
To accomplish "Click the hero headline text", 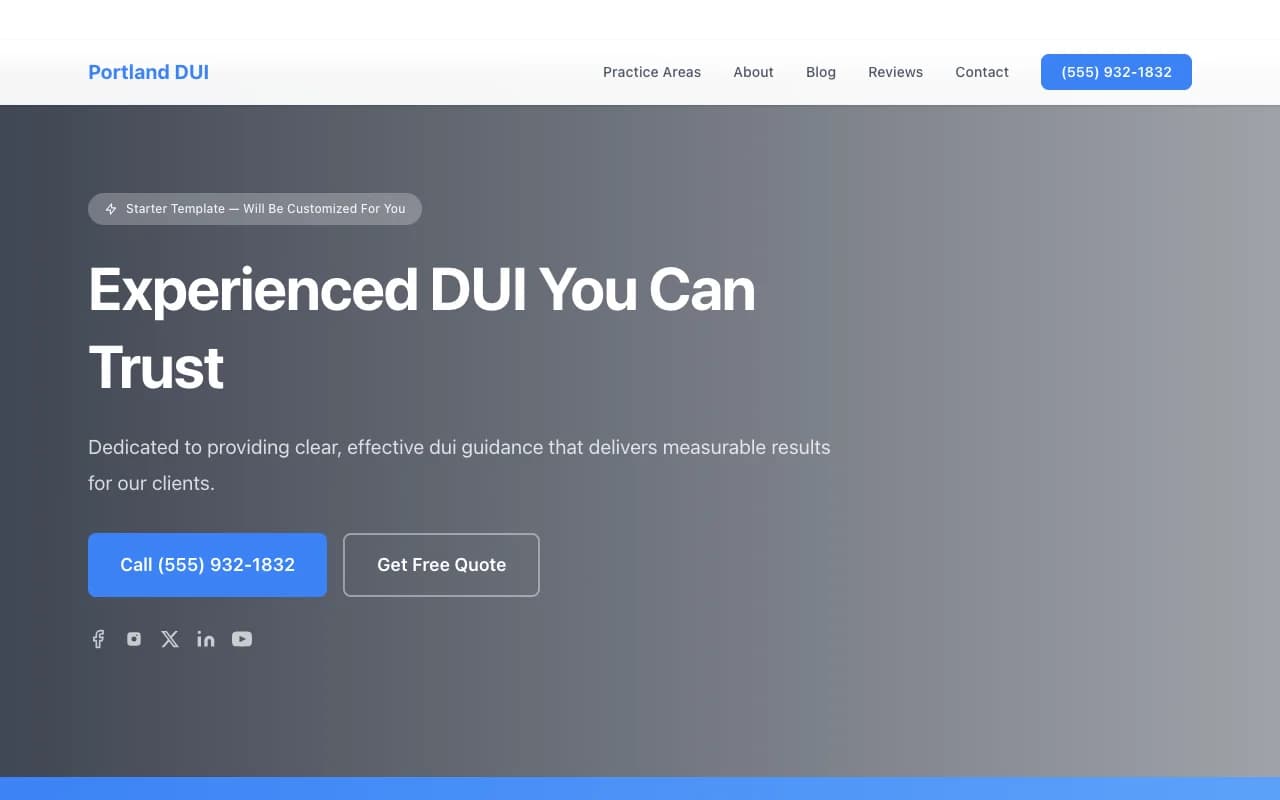I will (422, 290).
